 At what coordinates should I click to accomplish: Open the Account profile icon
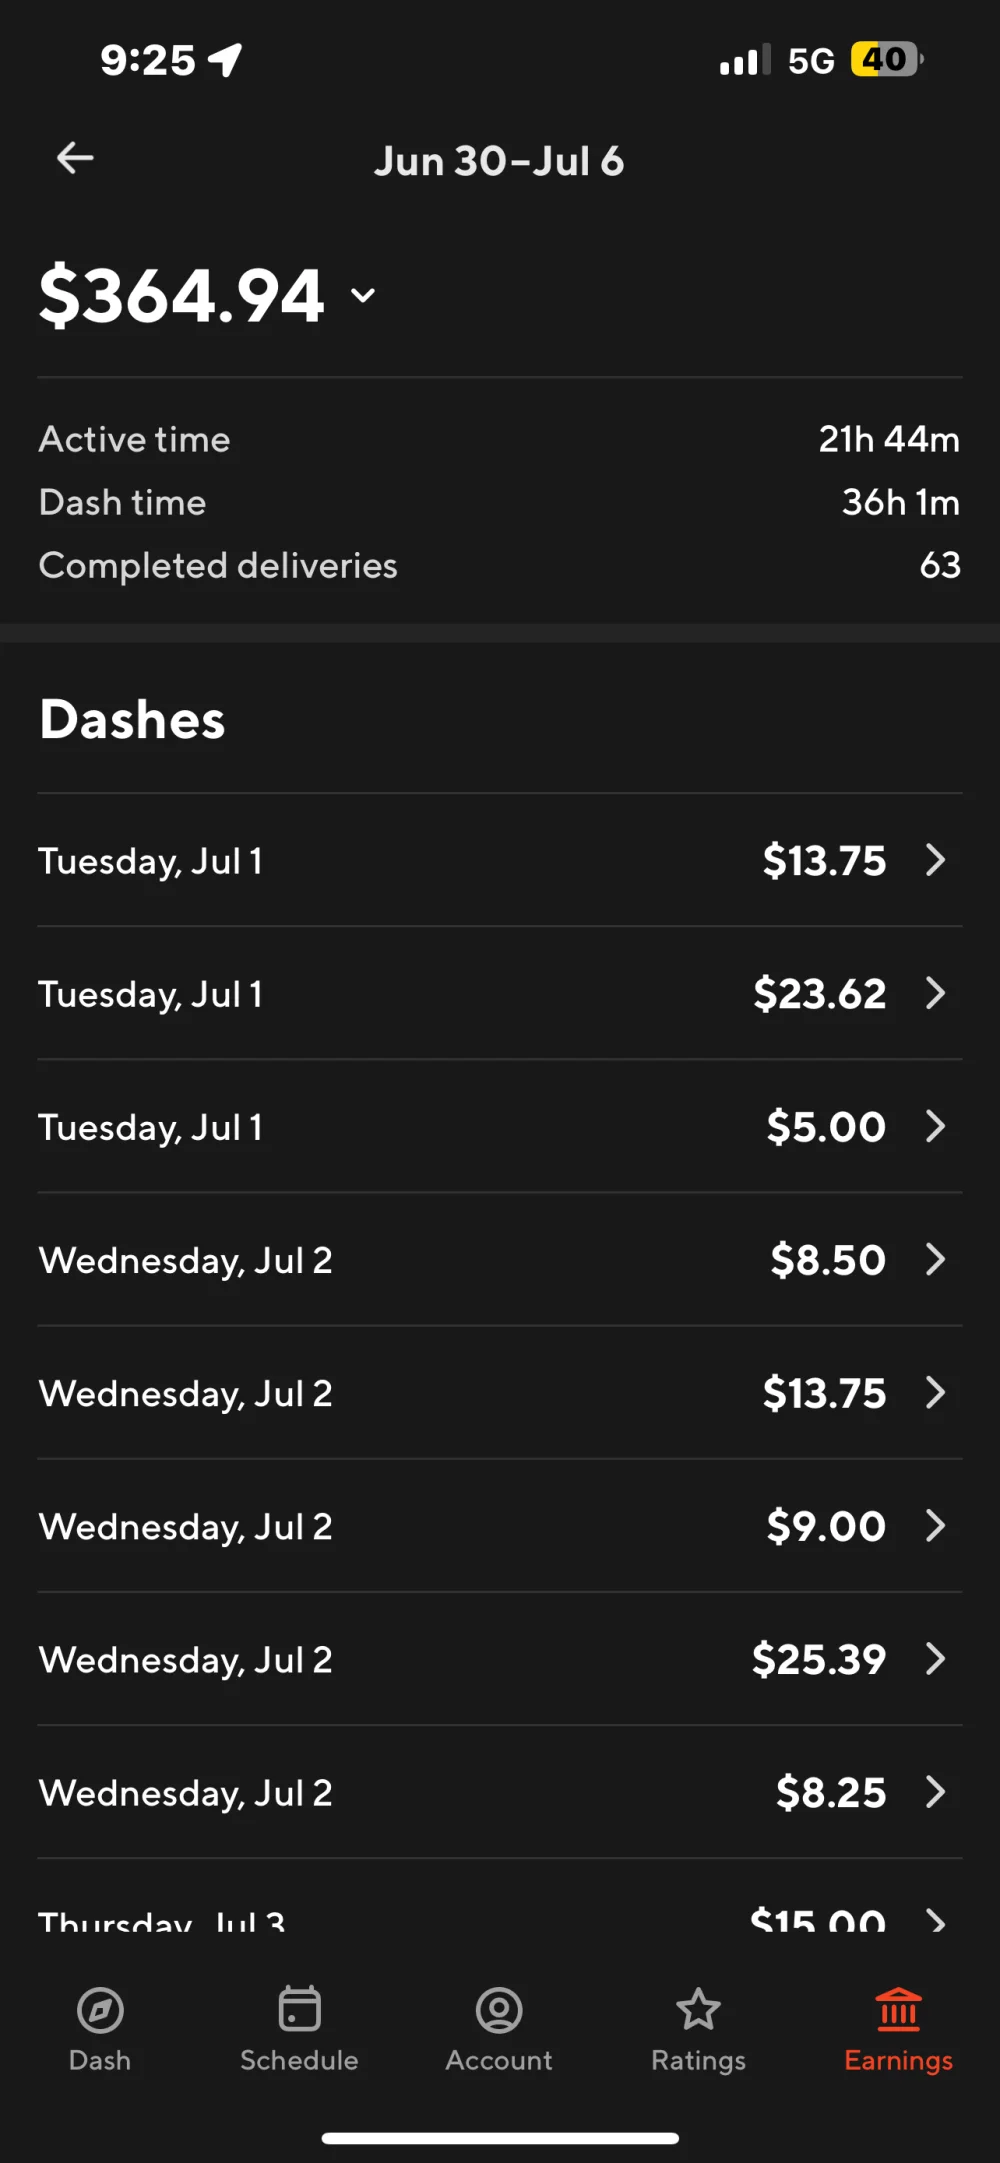[499, 2010]
